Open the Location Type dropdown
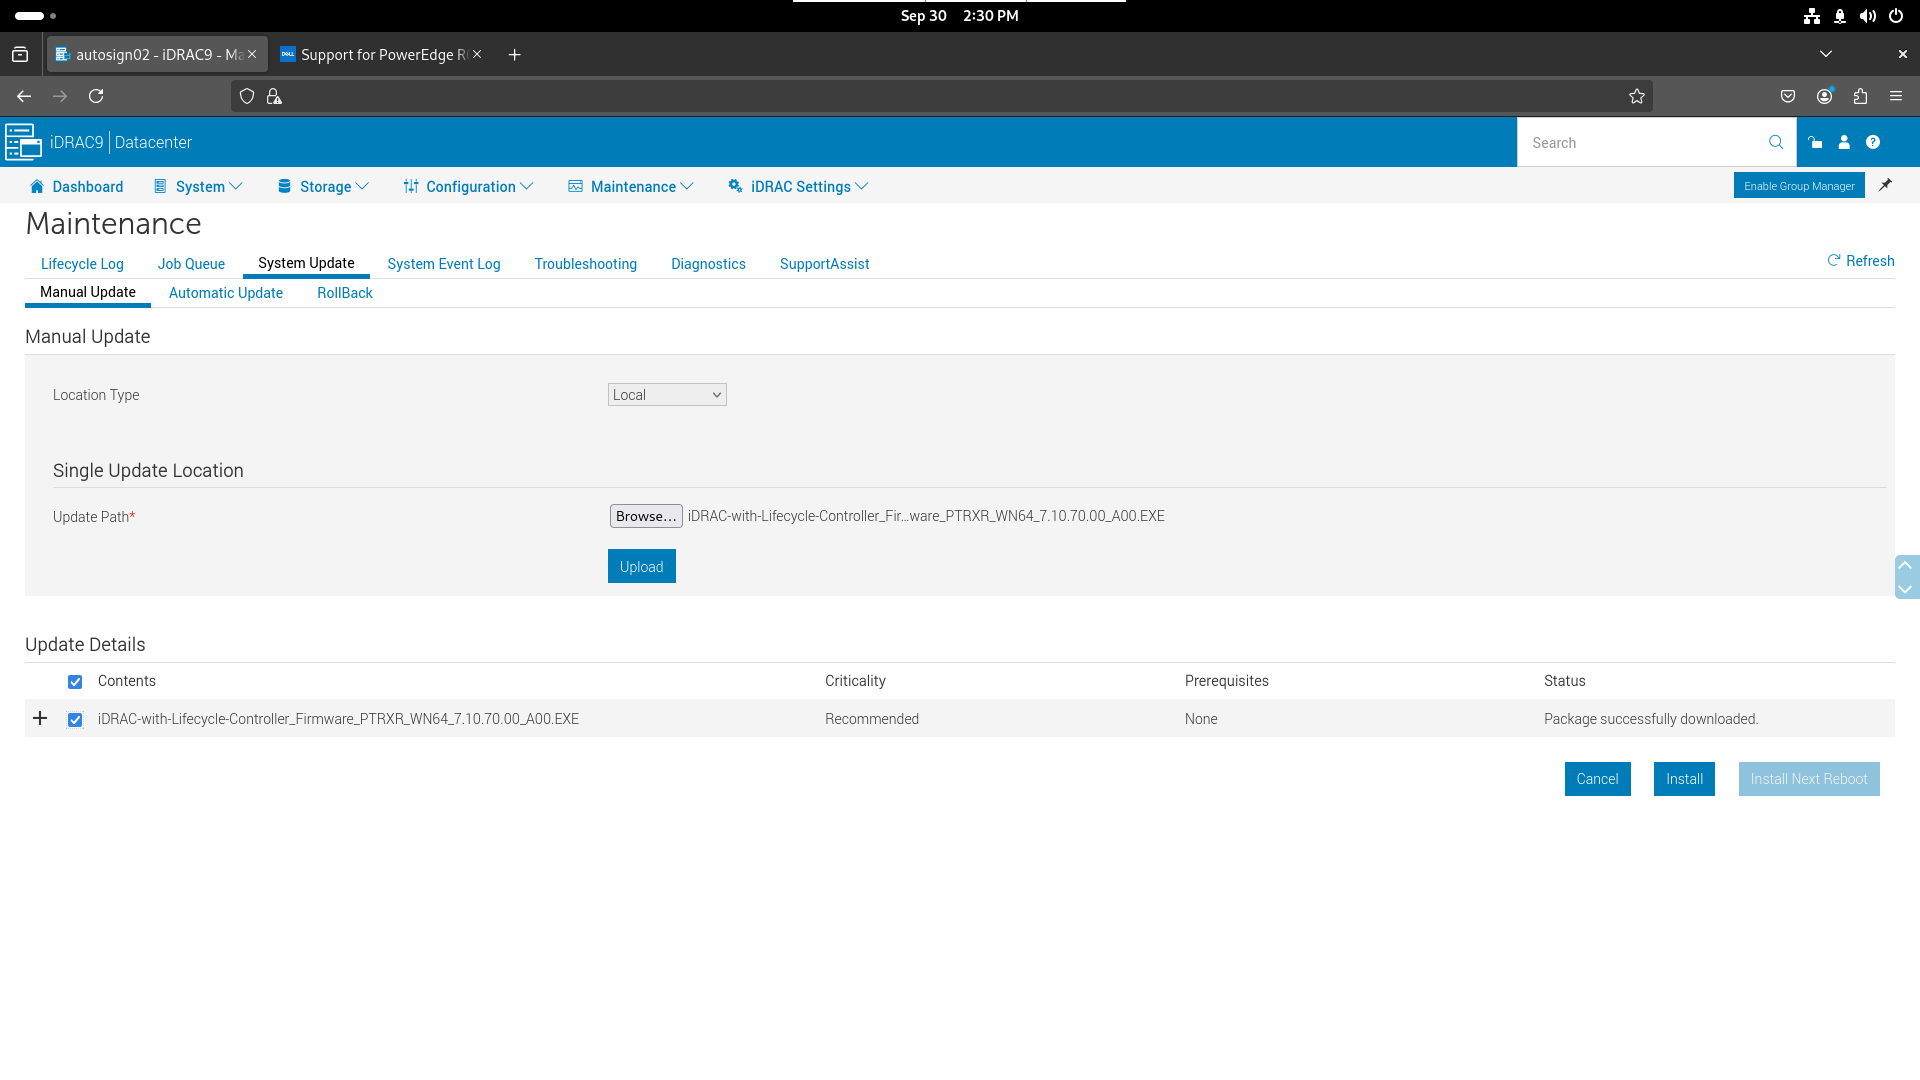 tap(667, 395)
